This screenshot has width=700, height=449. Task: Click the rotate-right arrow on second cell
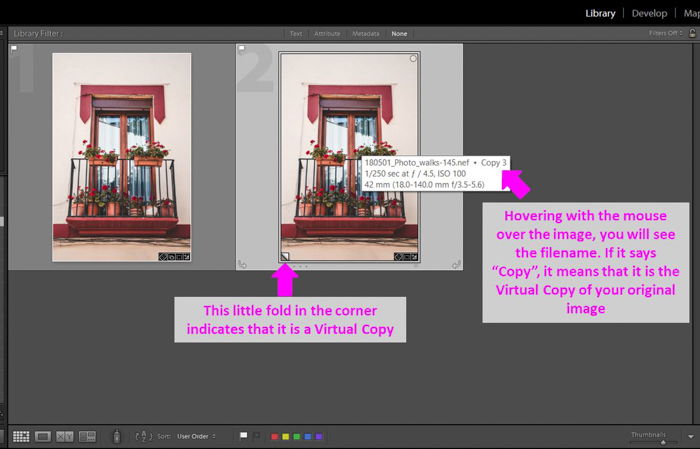click(456, 264)
